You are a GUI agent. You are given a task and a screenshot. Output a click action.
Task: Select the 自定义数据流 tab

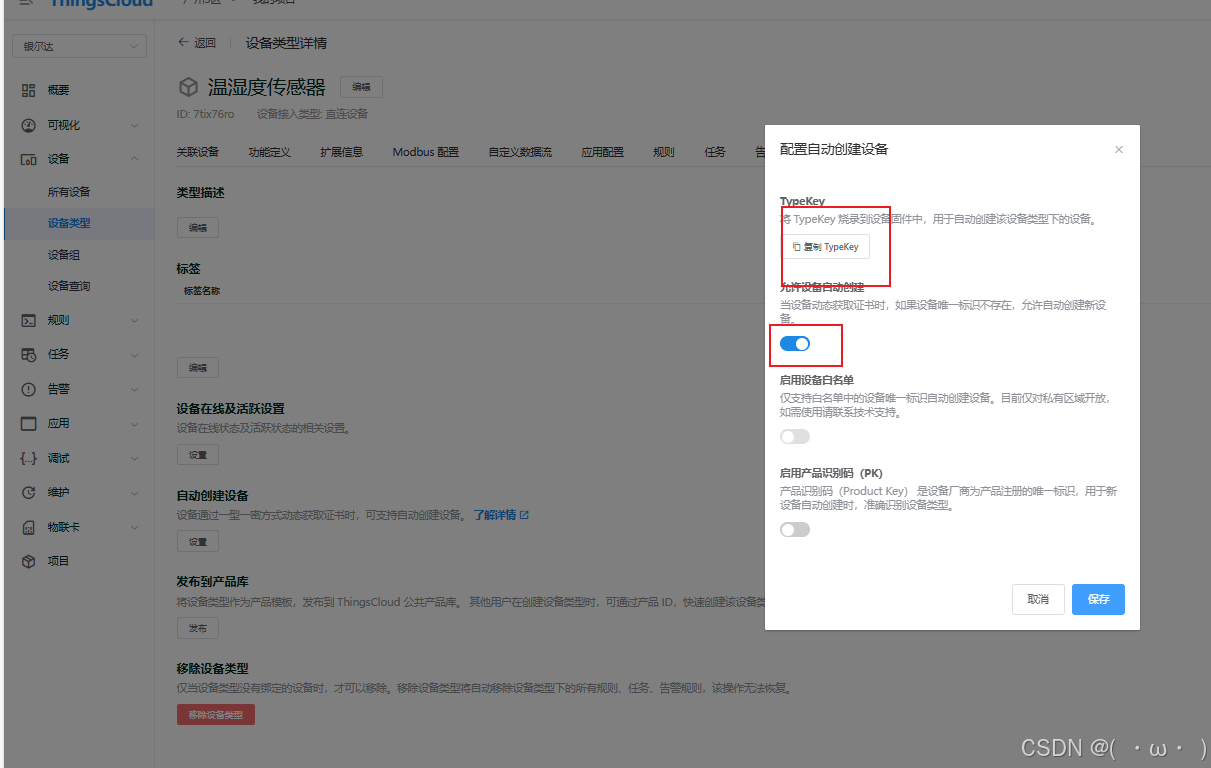point(520,152)
